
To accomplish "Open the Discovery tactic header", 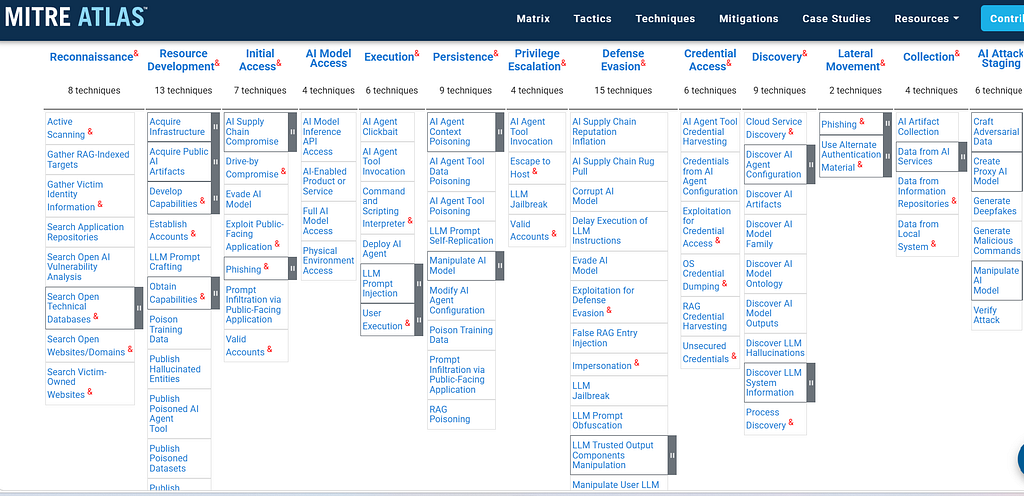I will point(776,57).
